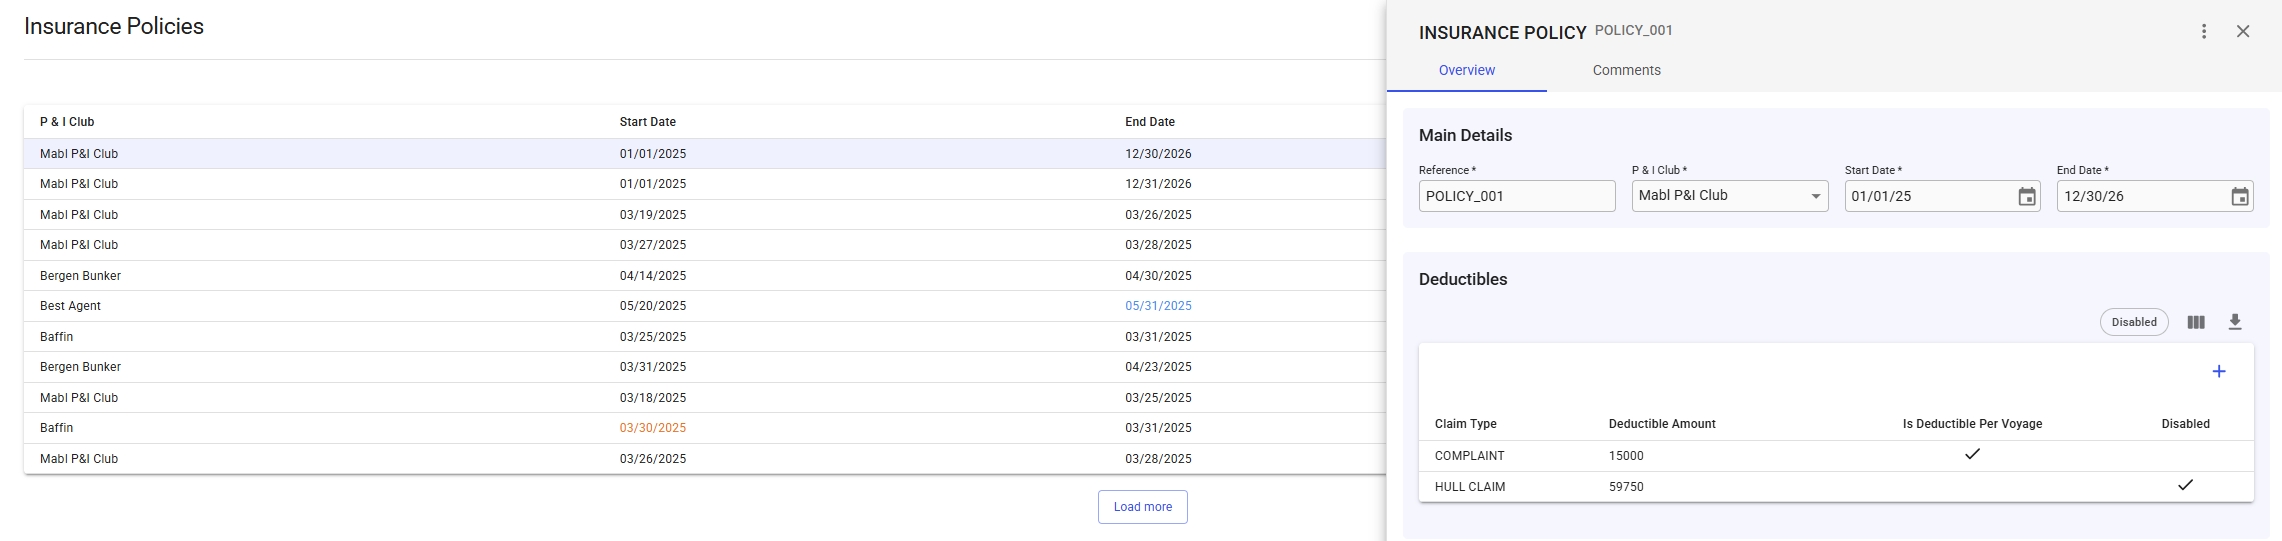This screenshot has height=541, width=2282.
Task: Sort by the End Date column header
Action: point(1149,122)
